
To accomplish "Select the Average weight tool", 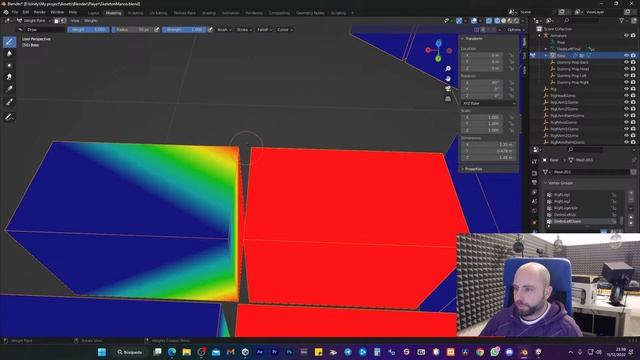I will pos(9,65).
